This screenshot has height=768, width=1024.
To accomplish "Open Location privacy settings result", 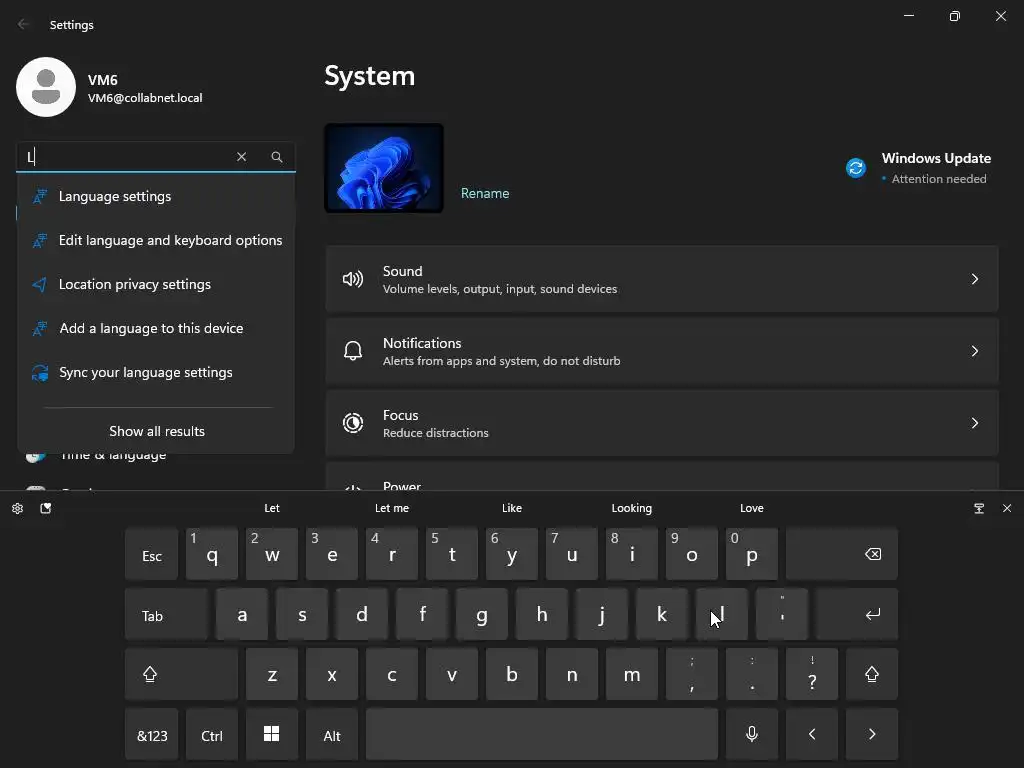I will [x=156, y=285].
